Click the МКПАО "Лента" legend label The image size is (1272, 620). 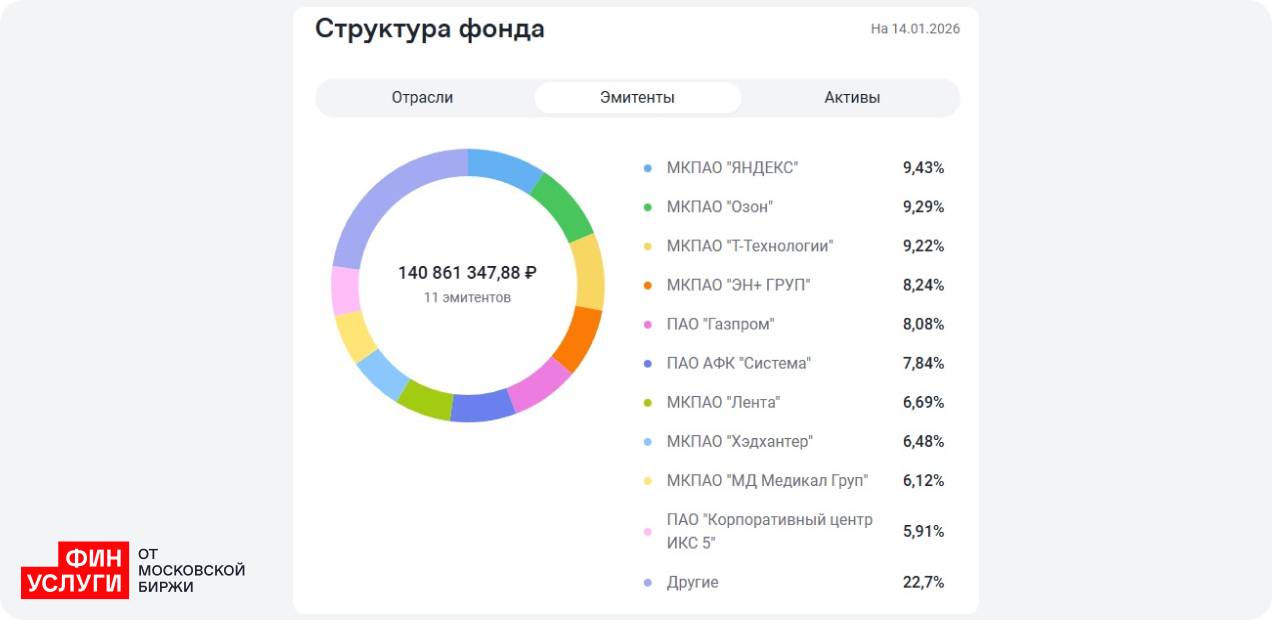(x=723, y=402)
